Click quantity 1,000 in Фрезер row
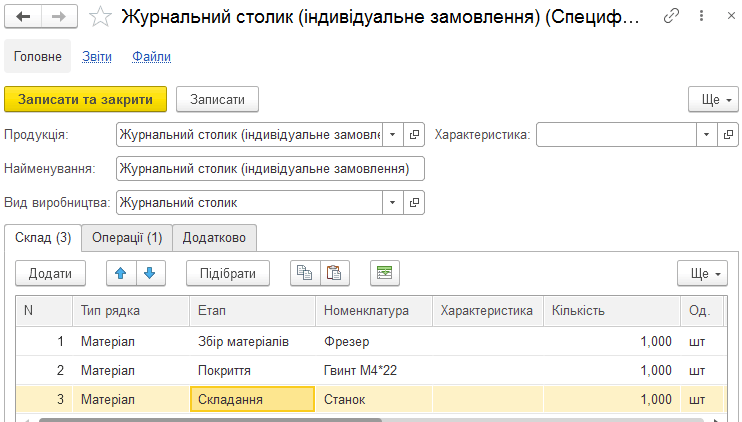The image size is (742, 422). 612,342
